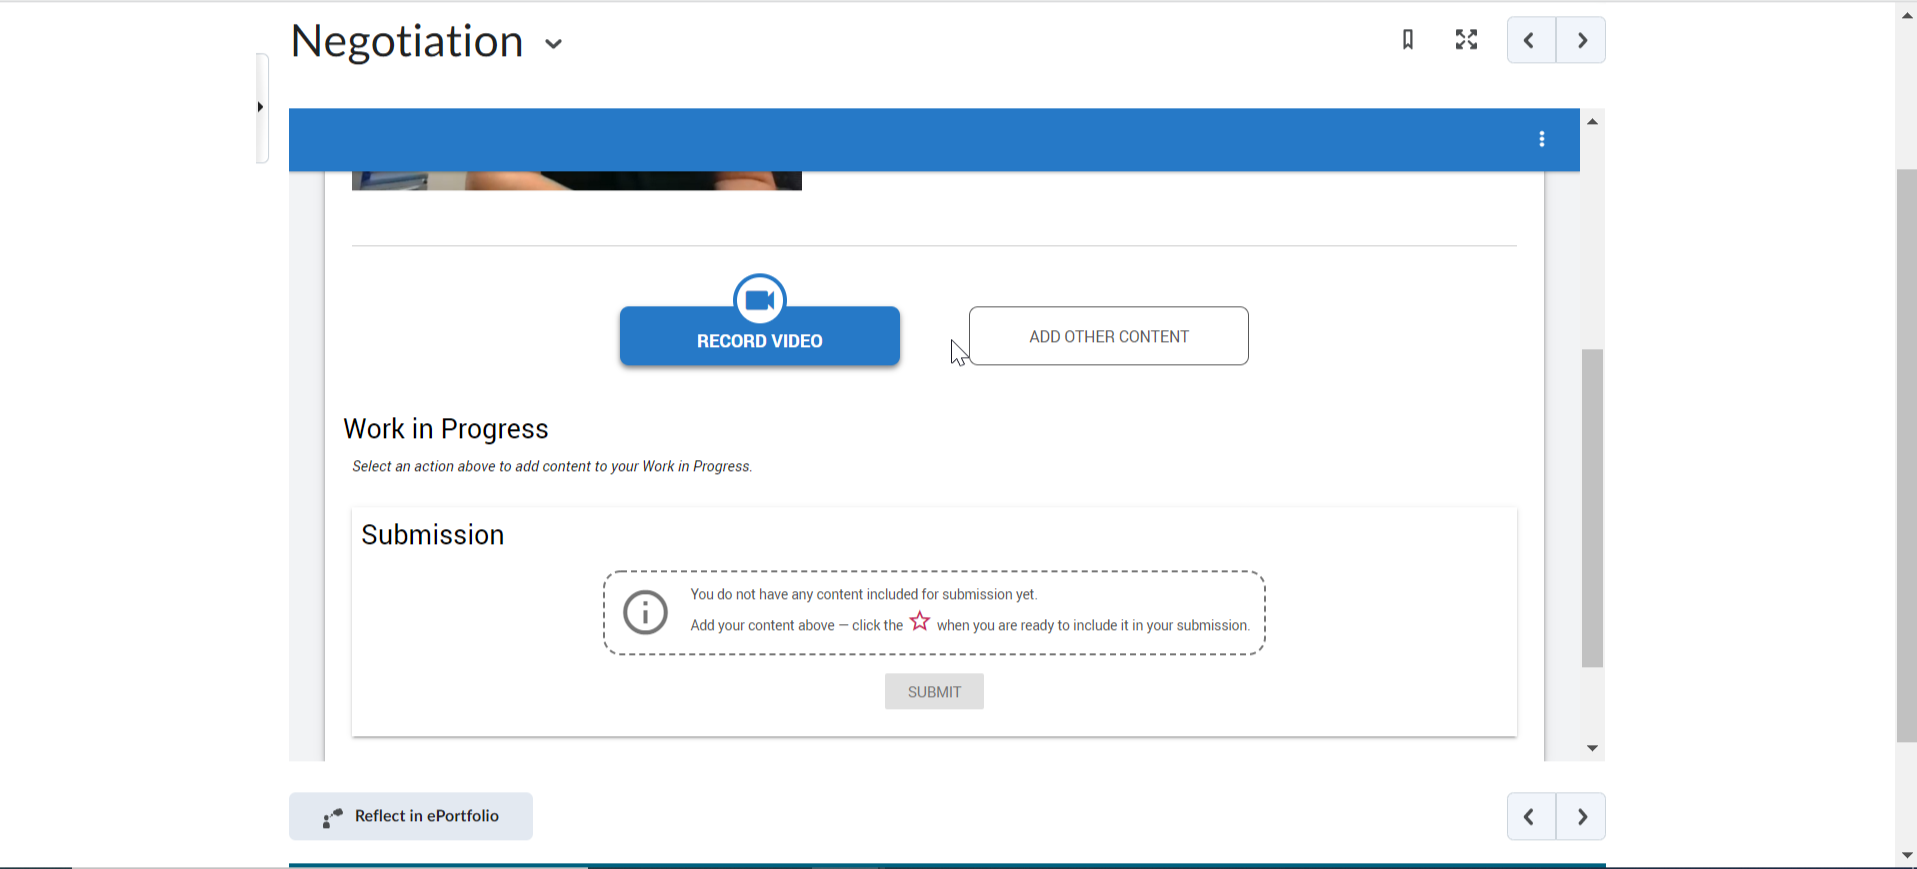1917x869 pixels.
Task: Bookmark this Negotiation topic
Action: (1408, 40)
